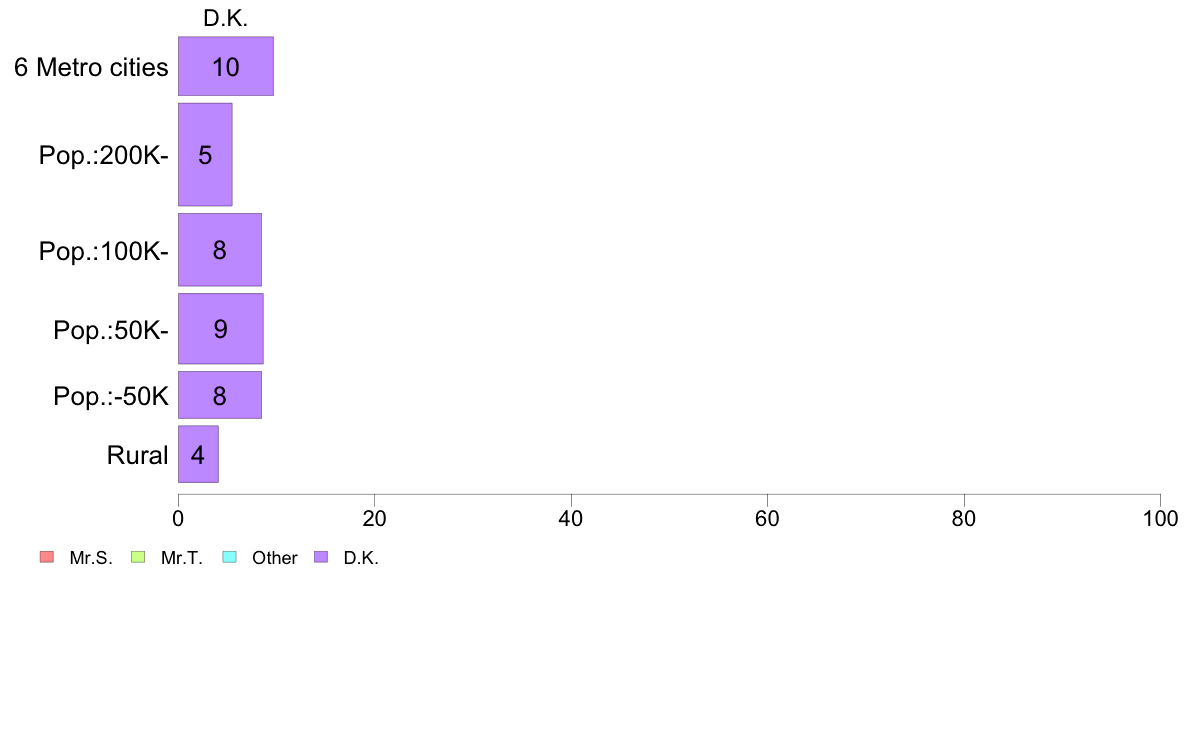This screenshot has width=1188, height=736.
Task: Click the Mr.S. red legend swatch
Action: pyautogui.click(x=47, y=557)
